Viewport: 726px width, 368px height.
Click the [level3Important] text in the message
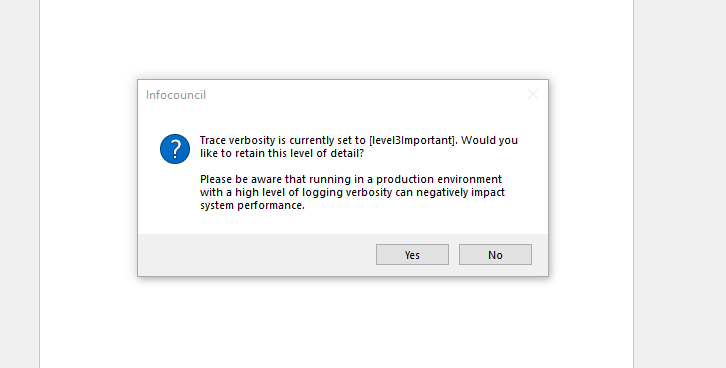point(413,140)
